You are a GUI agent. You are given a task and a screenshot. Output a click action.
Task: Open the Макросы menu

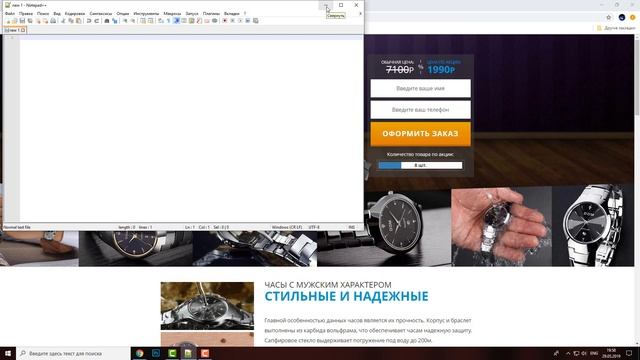(172, 13)
